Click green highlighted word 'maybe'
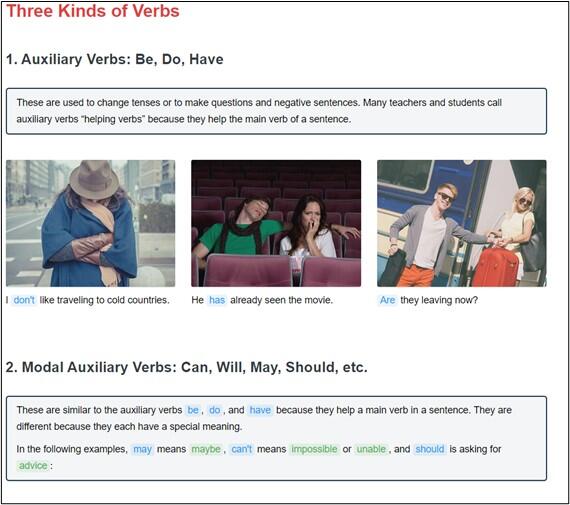 pyautogui.click(x=206, y=449)
